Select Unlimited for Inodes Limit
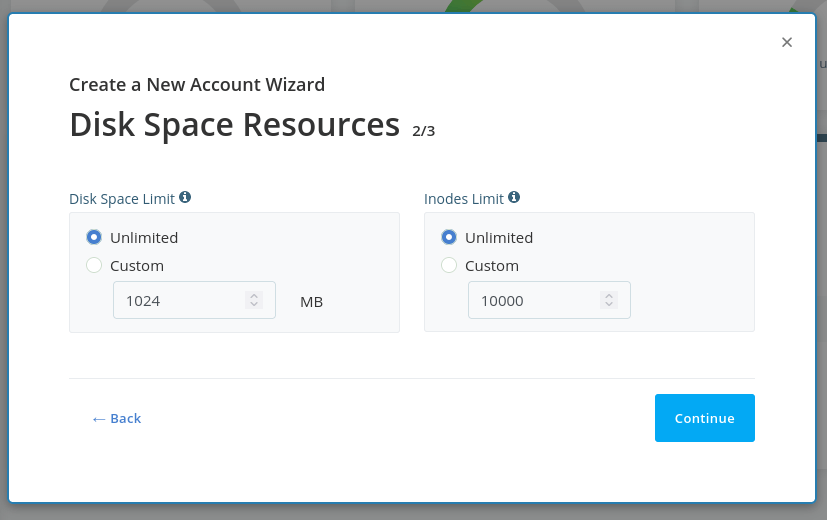827x520 pixels. (449, 238)
